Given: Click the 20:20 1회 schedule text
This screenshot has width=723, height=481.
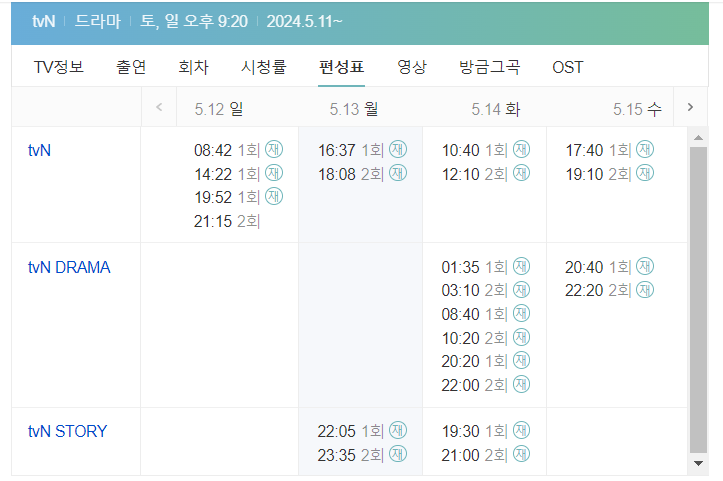Looking at the screenshot, I should (x=474, y=362).
